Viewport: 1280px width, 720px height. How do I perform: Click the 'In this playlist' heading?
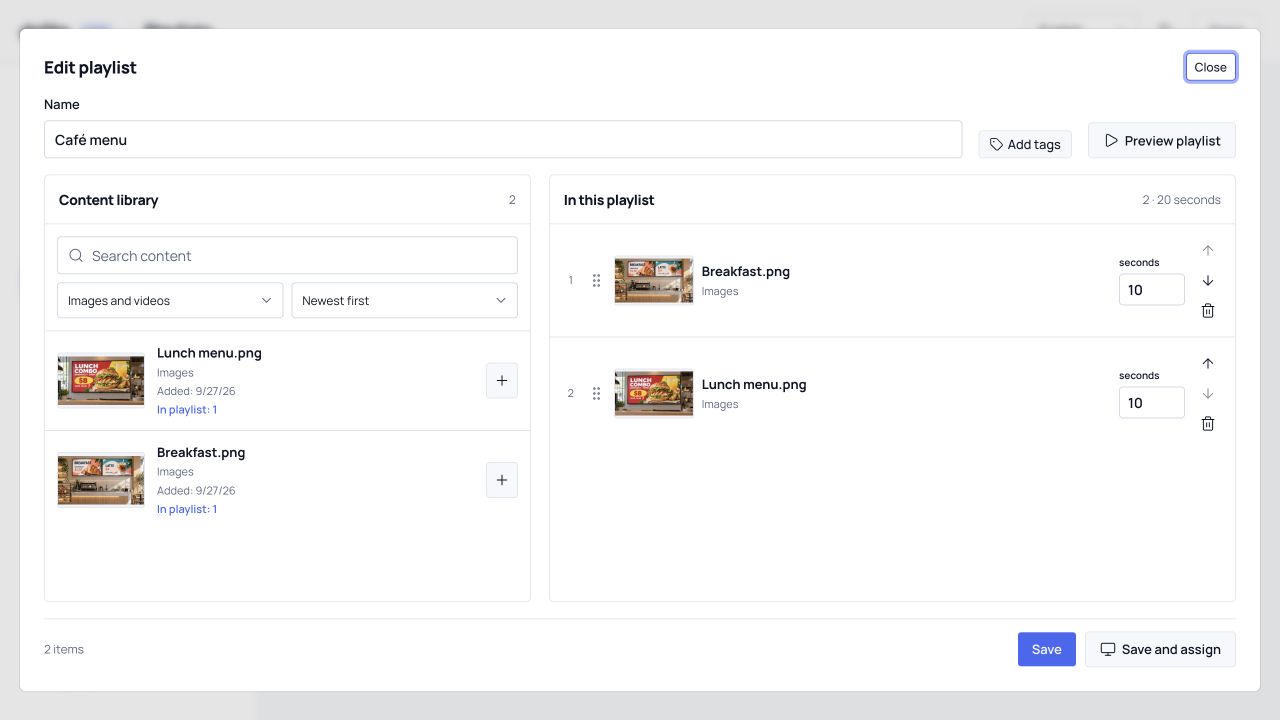[609, 200]
